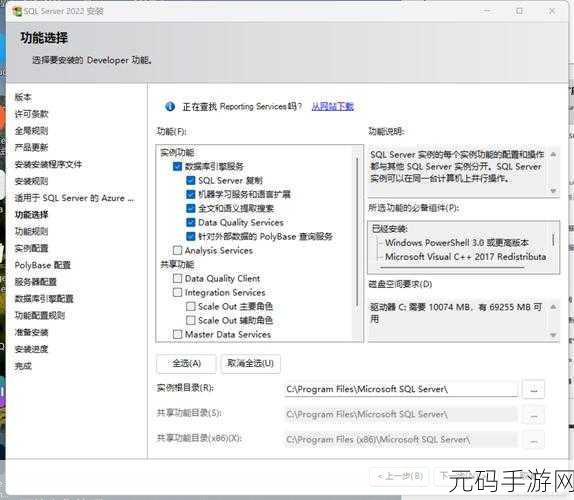574x500 pixels.
Task: Click the 取消全选(U) button
Action: (250, 363)
